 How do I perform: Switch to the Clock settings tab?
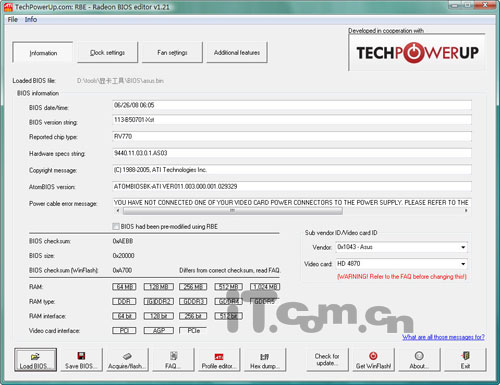tap(107, 52)
